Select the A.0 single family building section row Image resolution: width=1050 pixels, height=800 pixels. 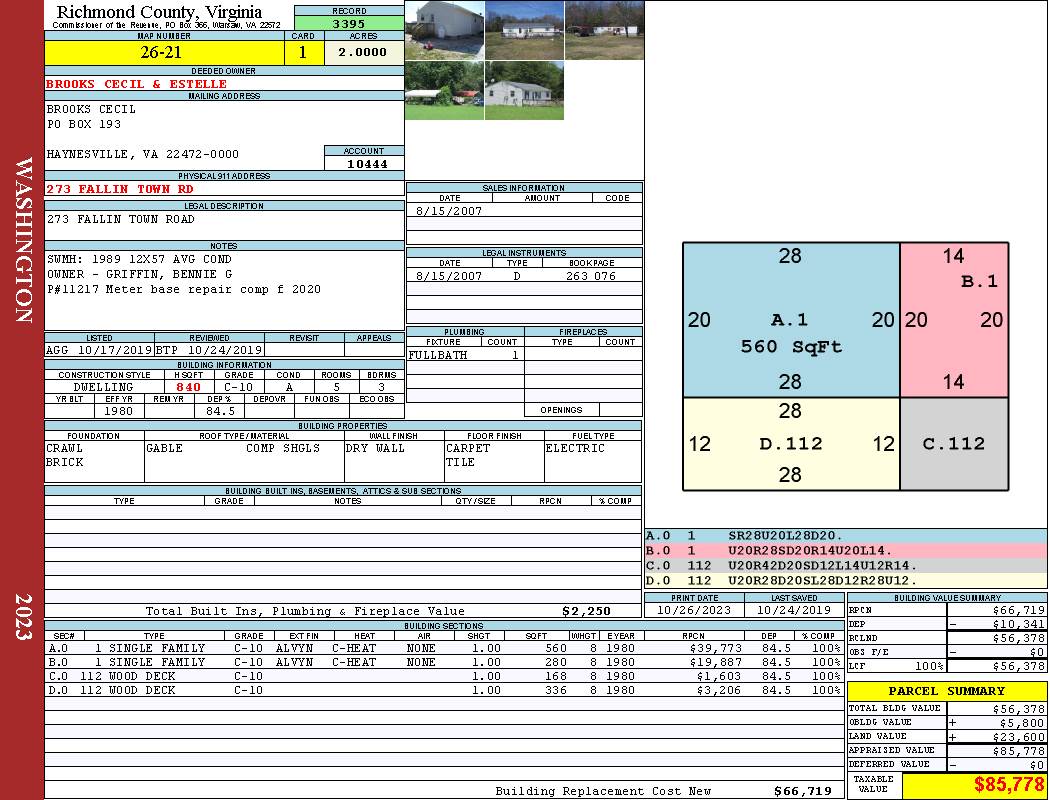coord(443,648)
